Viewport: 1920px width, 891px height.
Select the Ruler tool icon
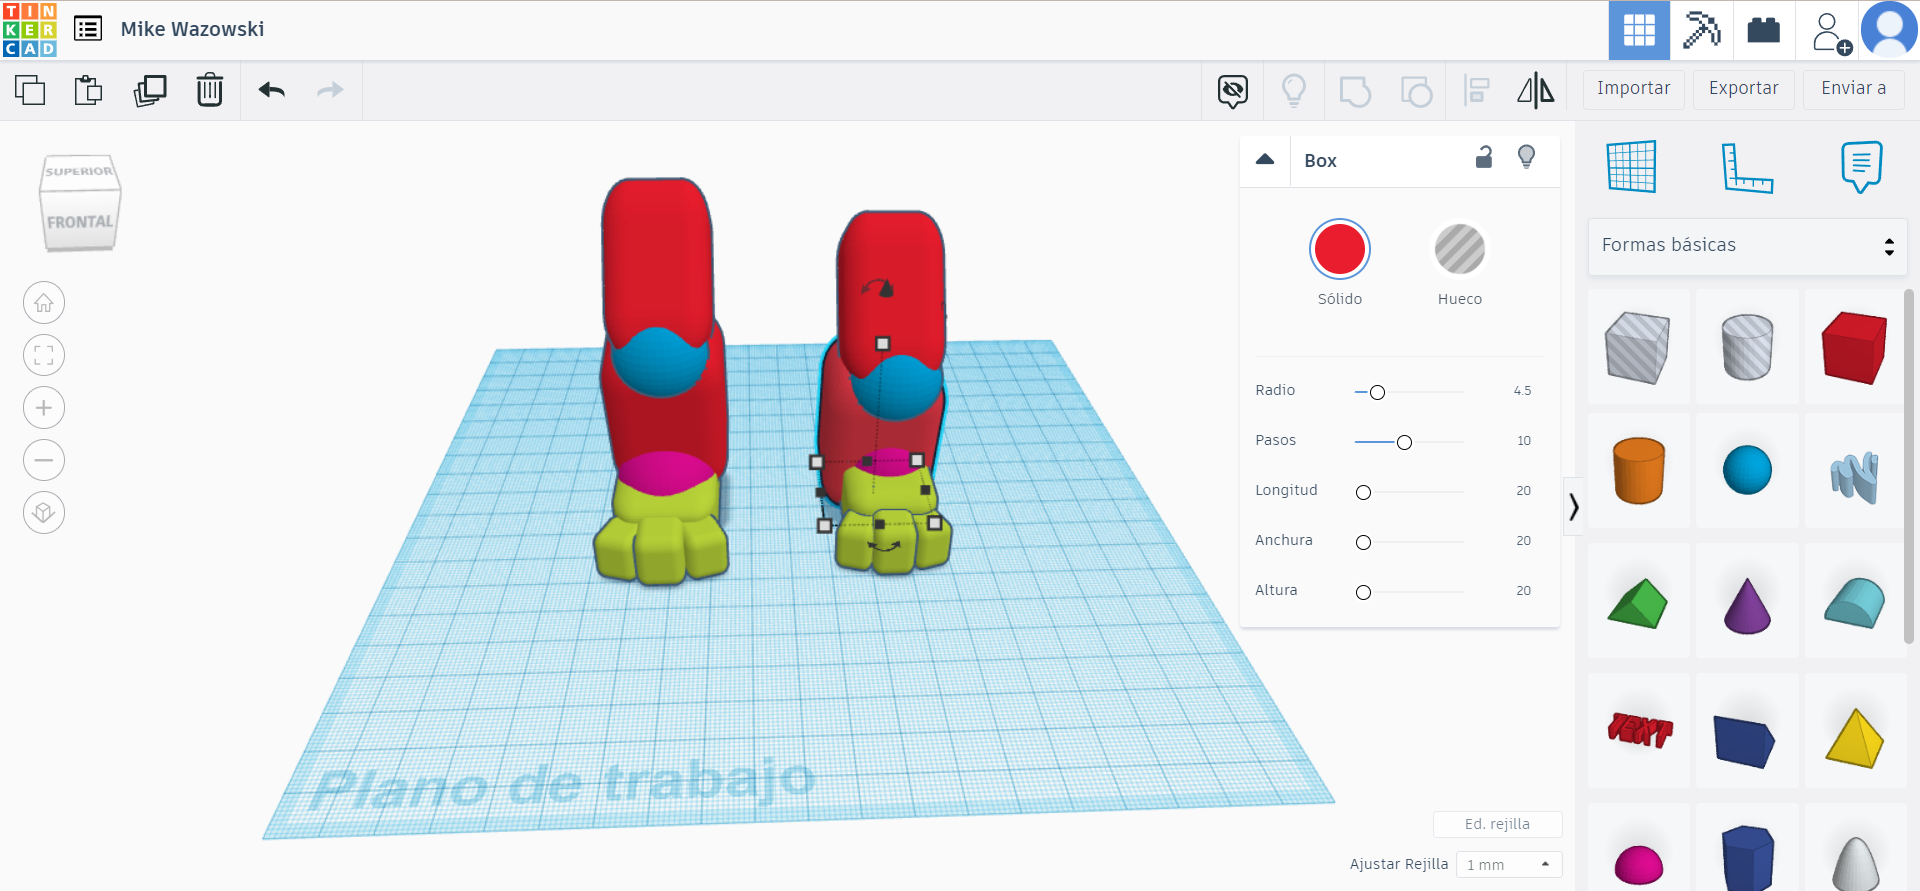coord(1747,167)
